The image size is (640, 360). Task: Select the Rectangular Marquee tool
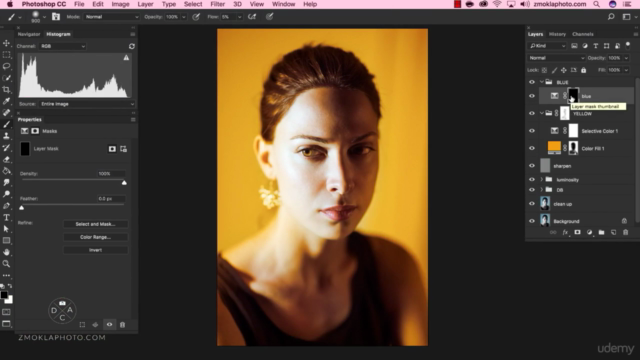point(6,54)
